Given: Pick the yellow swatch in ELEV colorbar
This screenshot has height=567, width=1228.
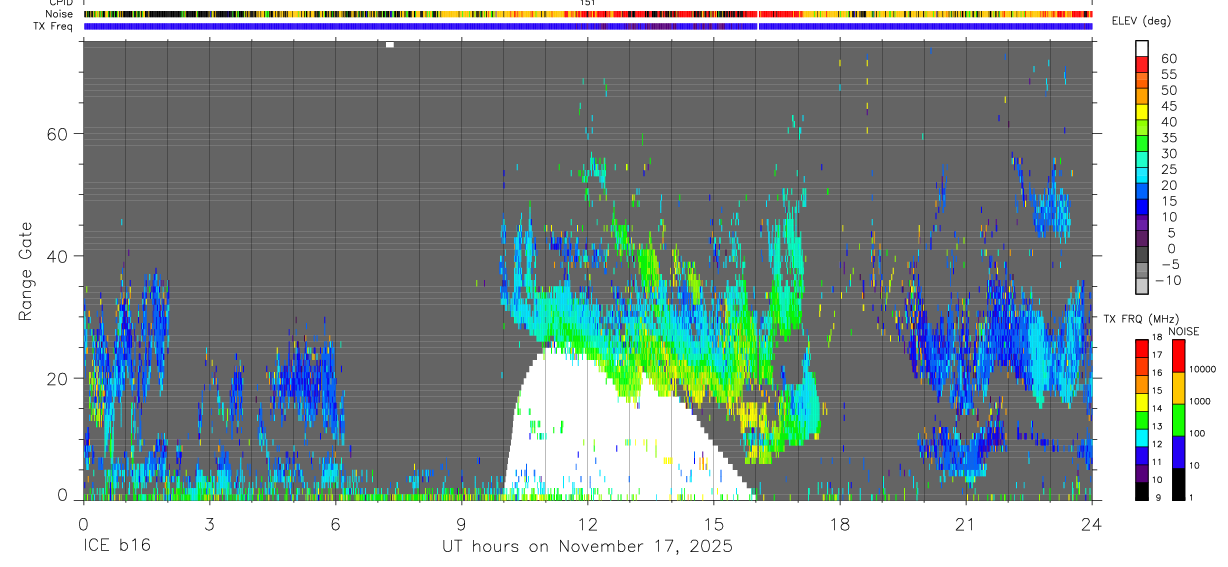Looking at the screenshot, I should click(1142, 112).
